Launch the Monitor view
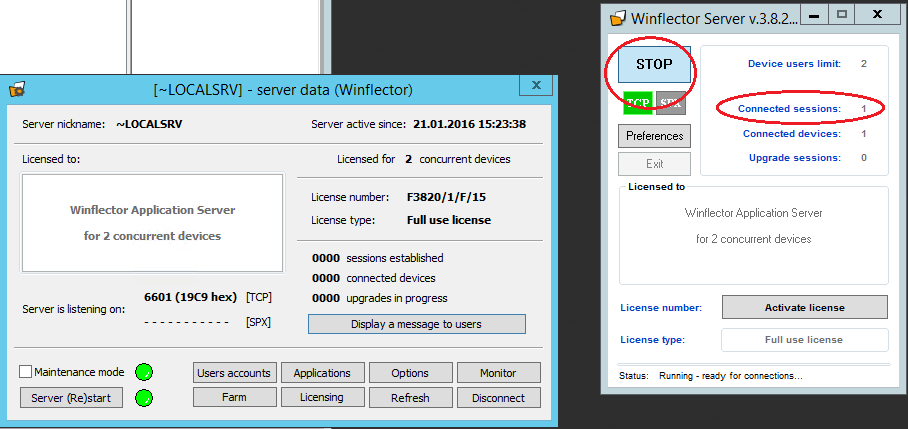Viewport: 908px width, 429px height. [x=498, y=373]
